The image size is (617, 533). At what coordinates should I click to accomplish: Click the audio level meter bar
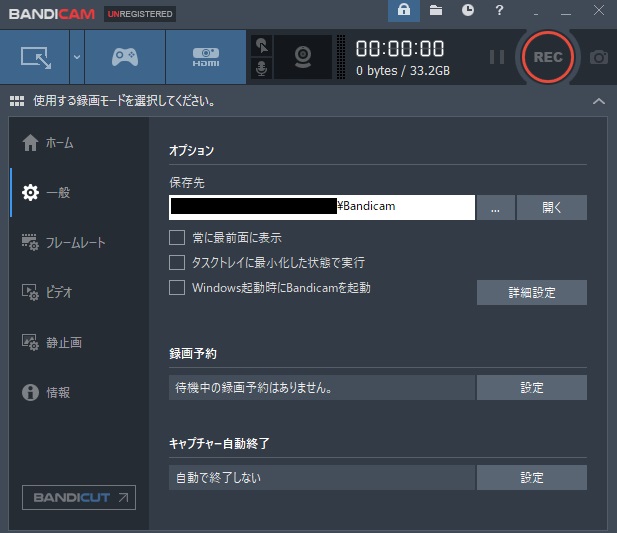341,57
